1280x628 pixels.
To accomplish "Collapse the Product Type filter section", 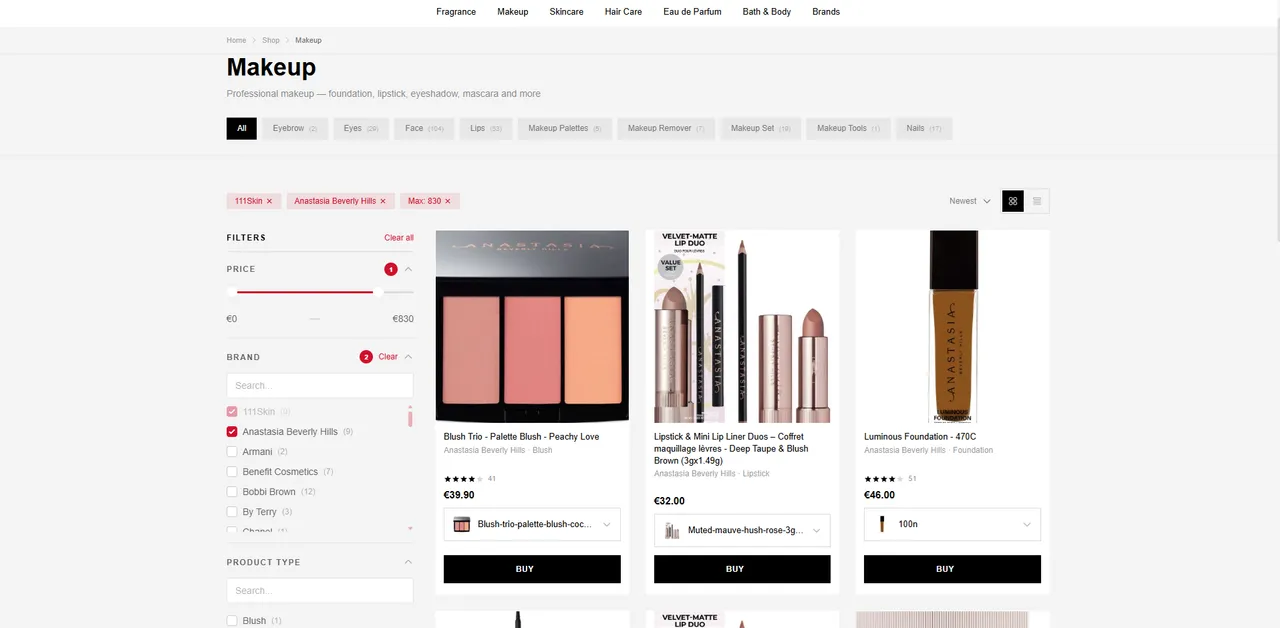I will coord(408,562).
